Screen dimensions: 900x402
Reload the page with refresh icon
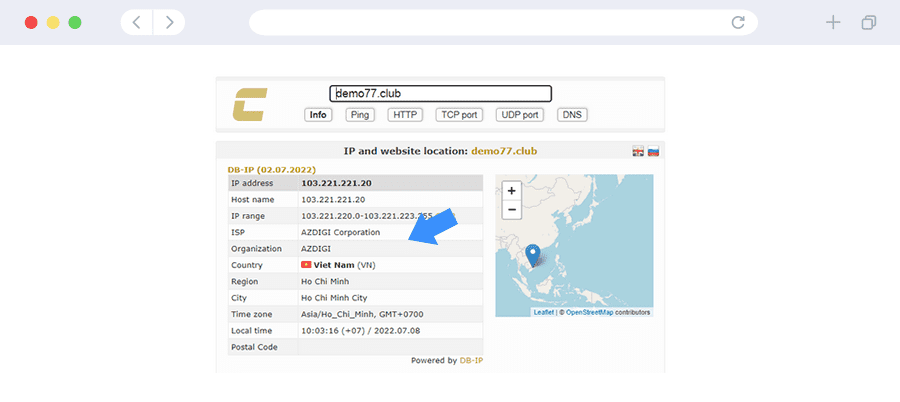(738, 22)
